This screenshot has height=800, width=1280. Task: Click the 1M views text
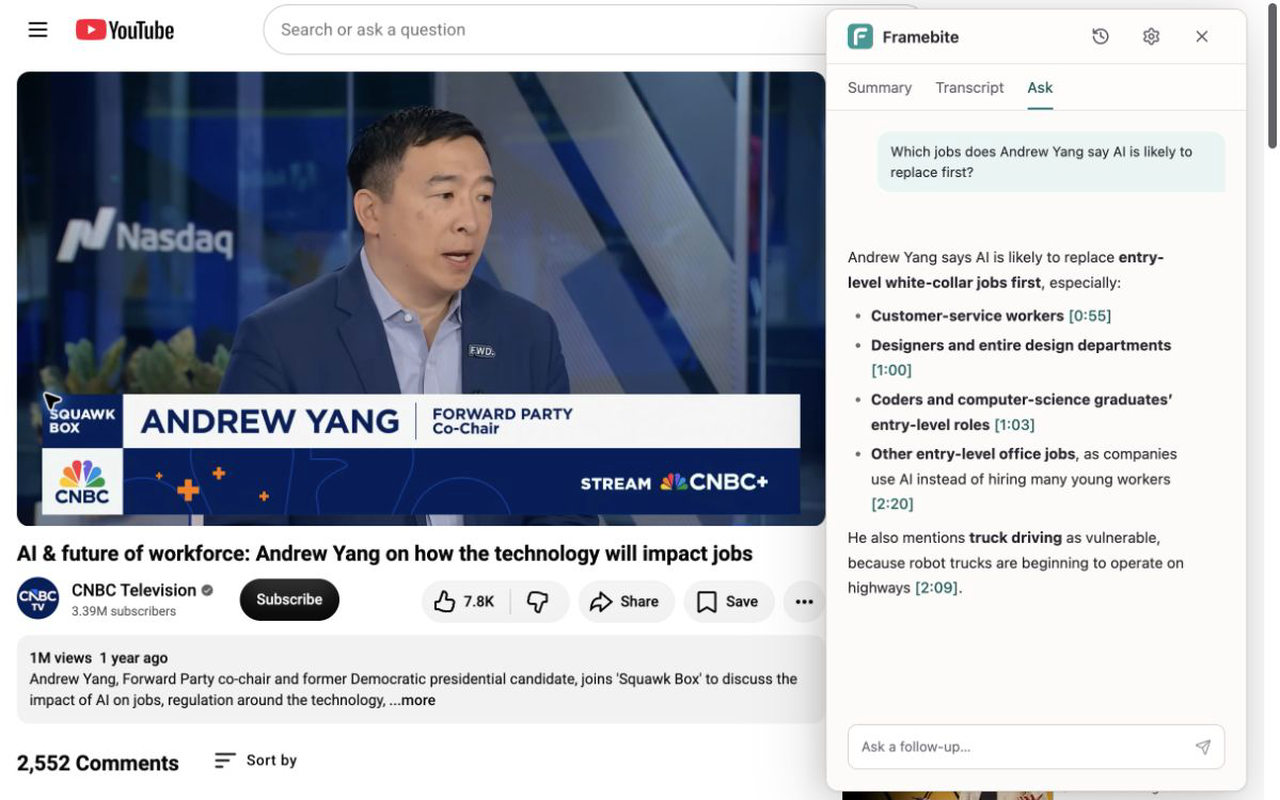point(60,658)
